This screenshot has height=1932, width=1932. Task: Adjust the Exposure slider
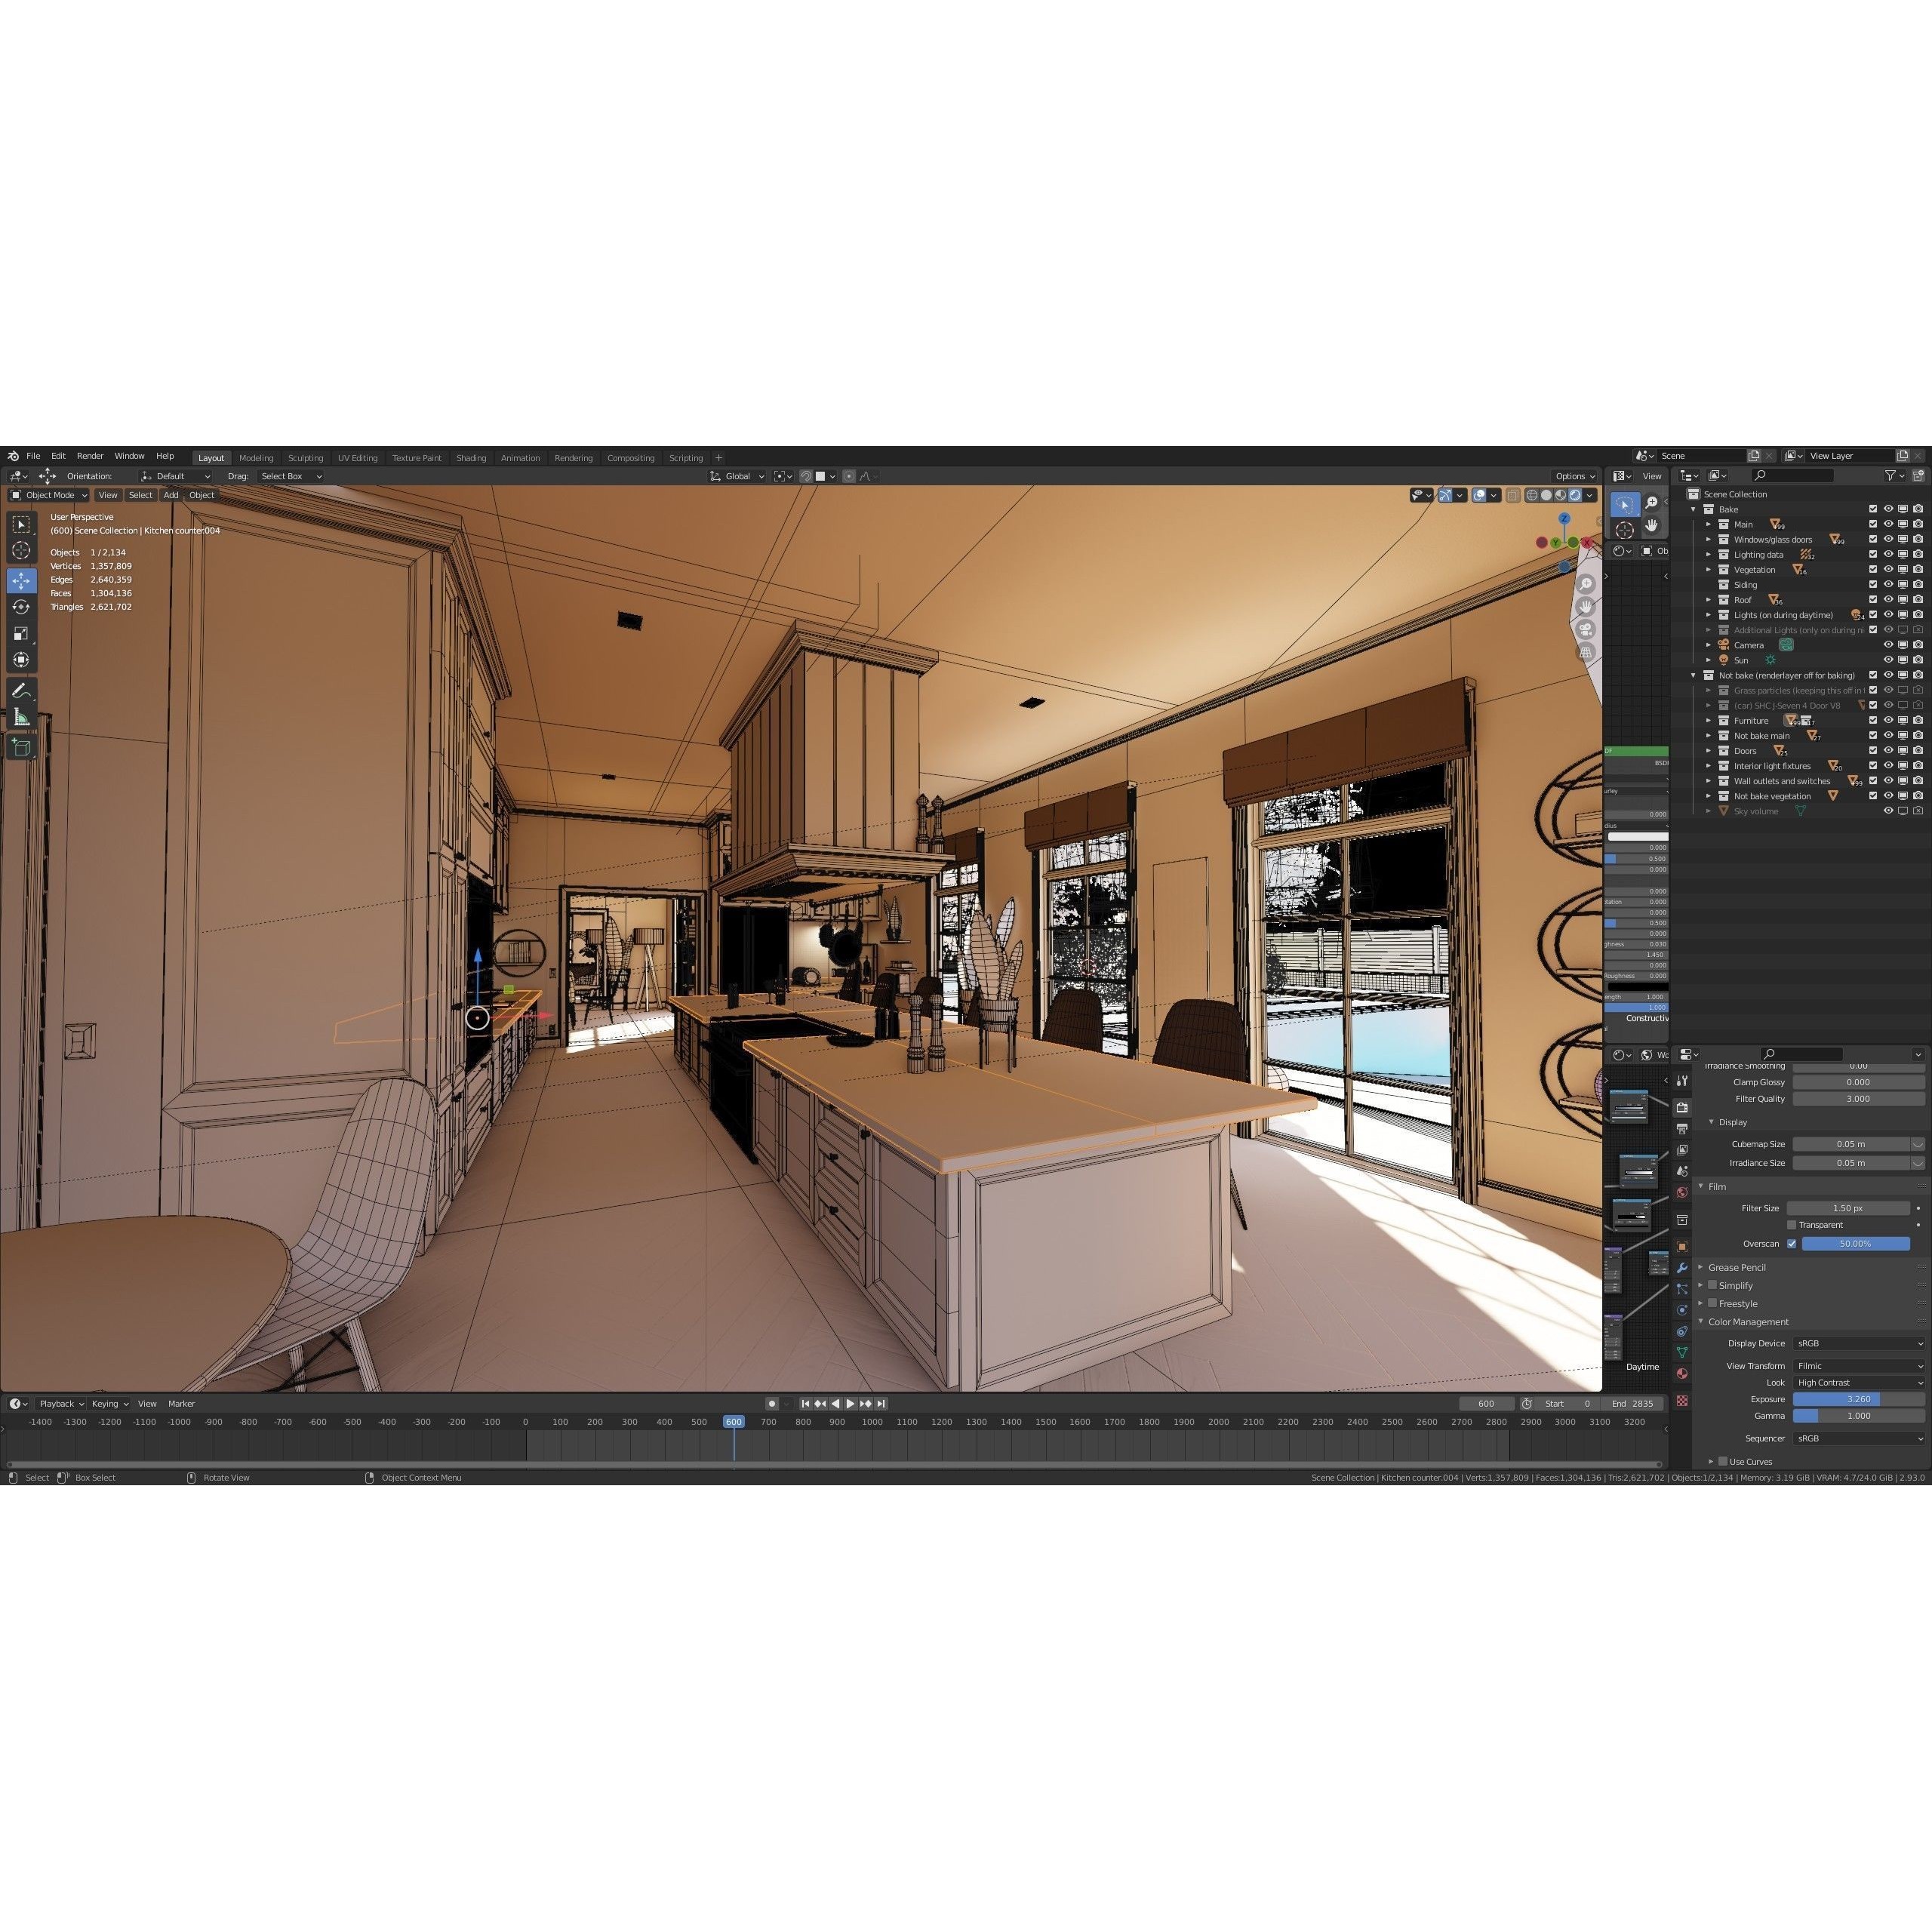pyautogui.click(x=1858, y=1399)
